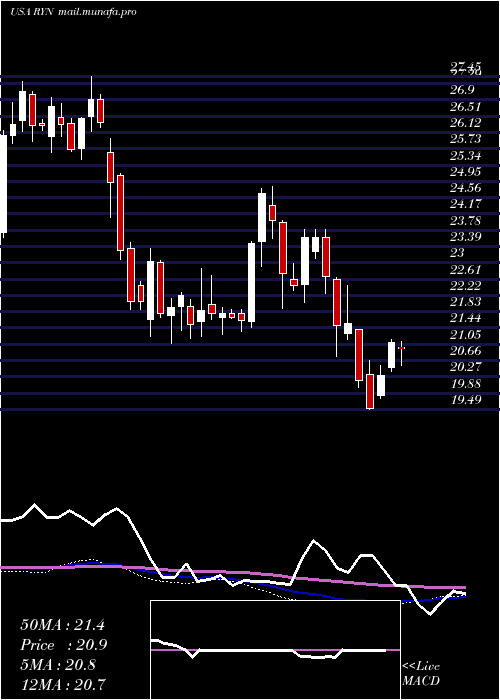Click inside the Live MACD inset chart

pyautogui.click(x=275, y=650)
